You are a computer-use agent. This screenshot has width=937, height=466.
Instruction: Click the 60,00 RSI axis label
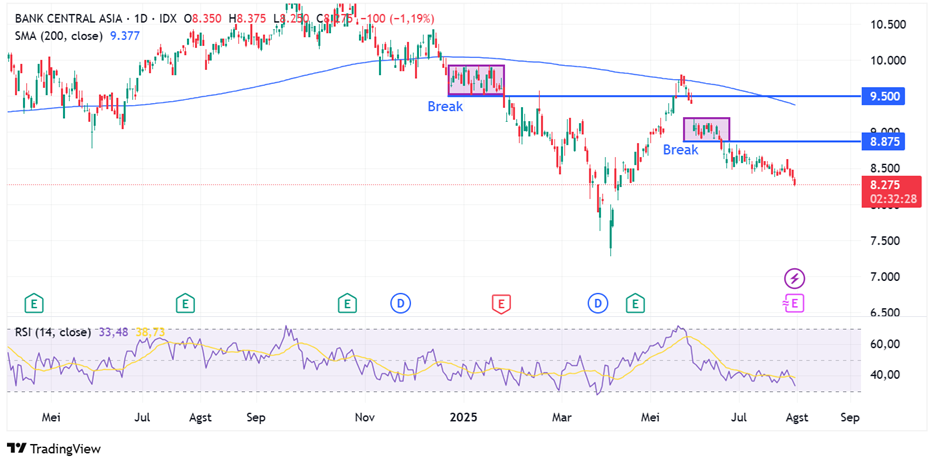(887, 344)
